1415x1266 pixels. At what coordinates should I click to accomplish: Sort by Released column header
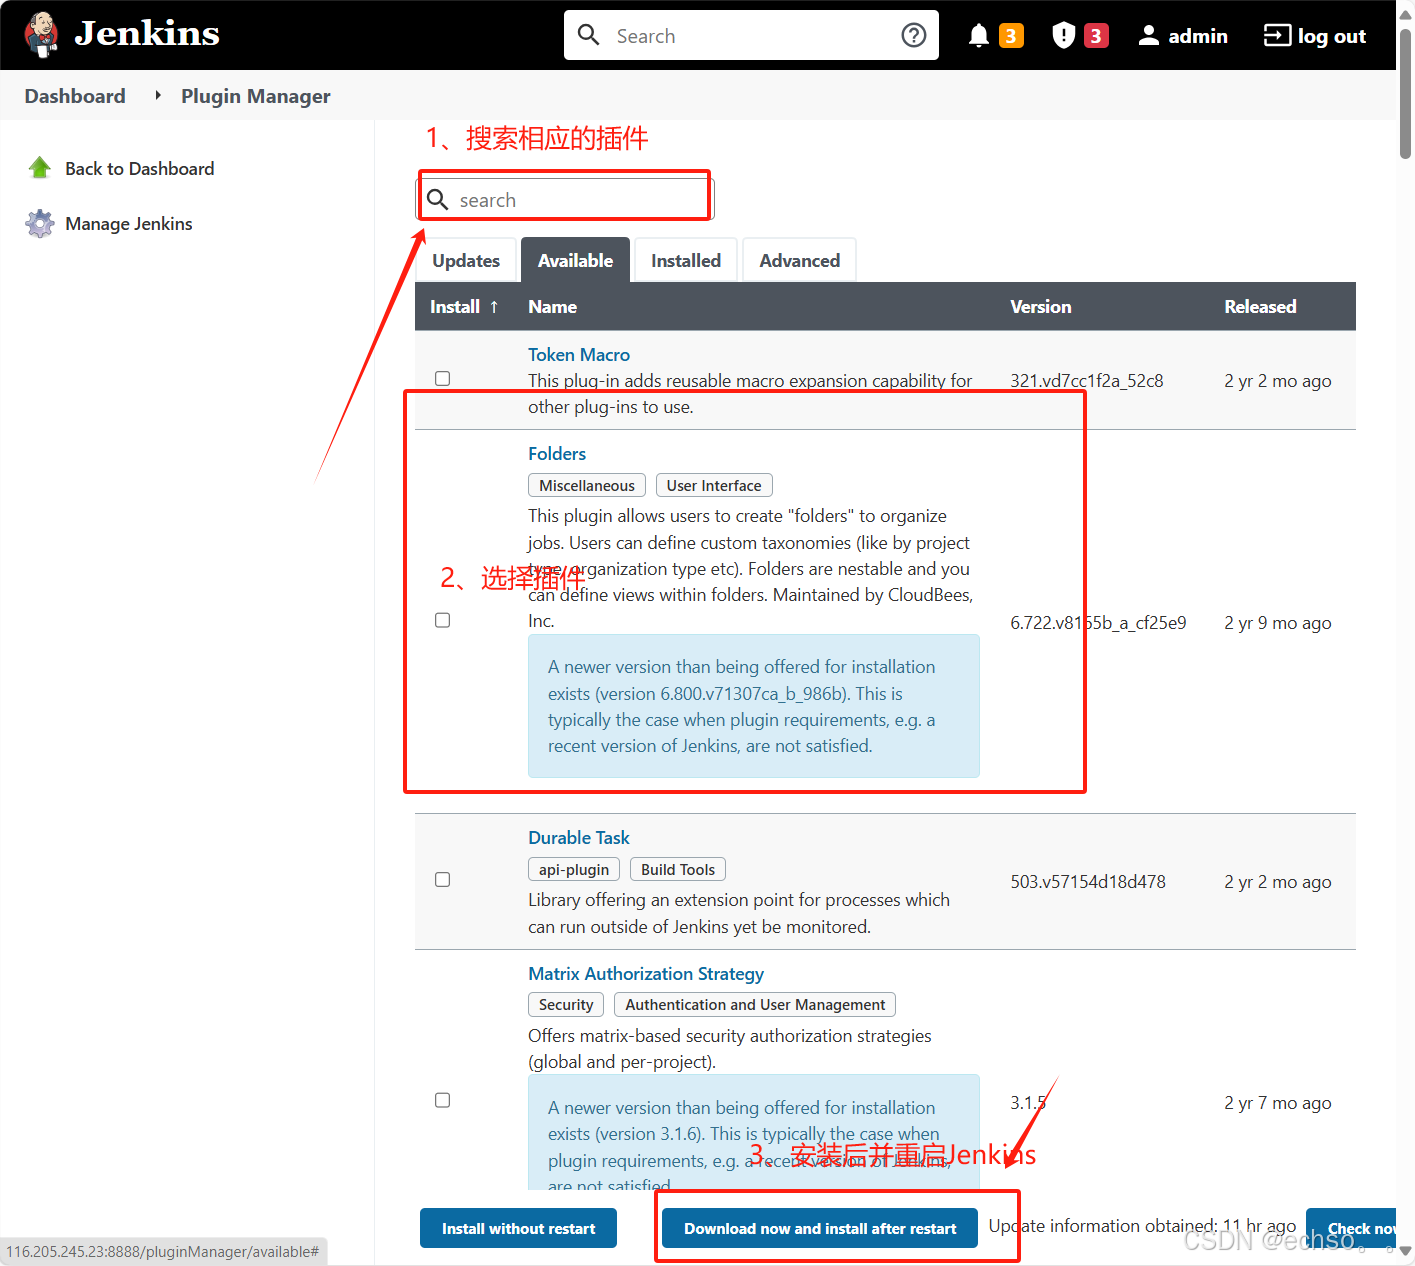(1260, 307)
